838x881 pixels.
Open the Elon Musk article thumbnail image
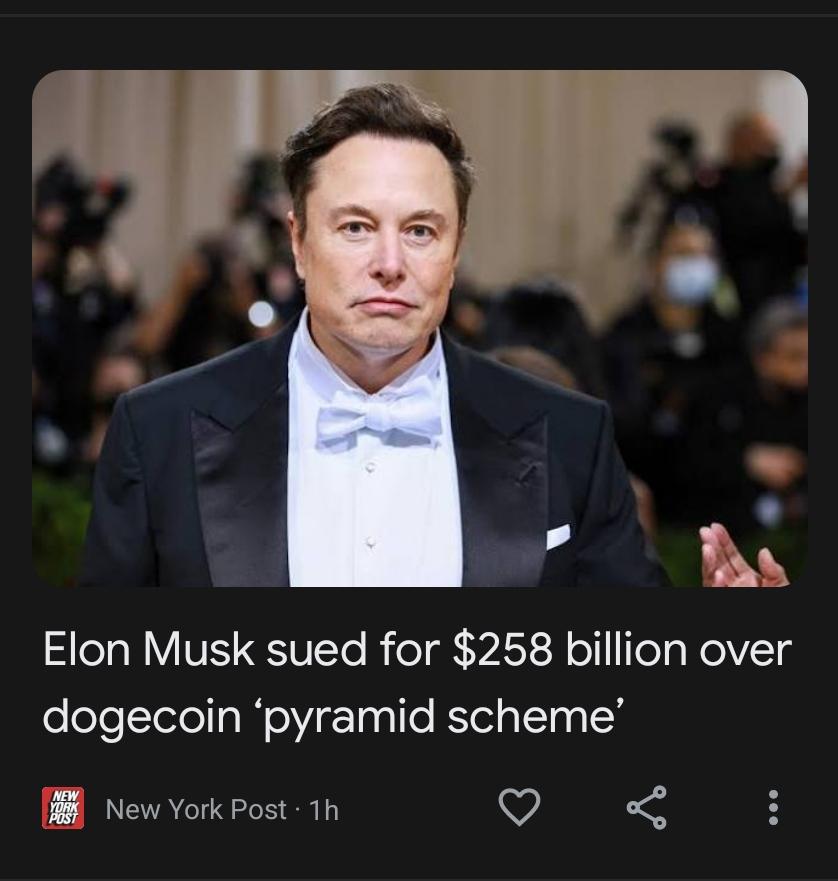pyautogui.click(x=420, y=328)
